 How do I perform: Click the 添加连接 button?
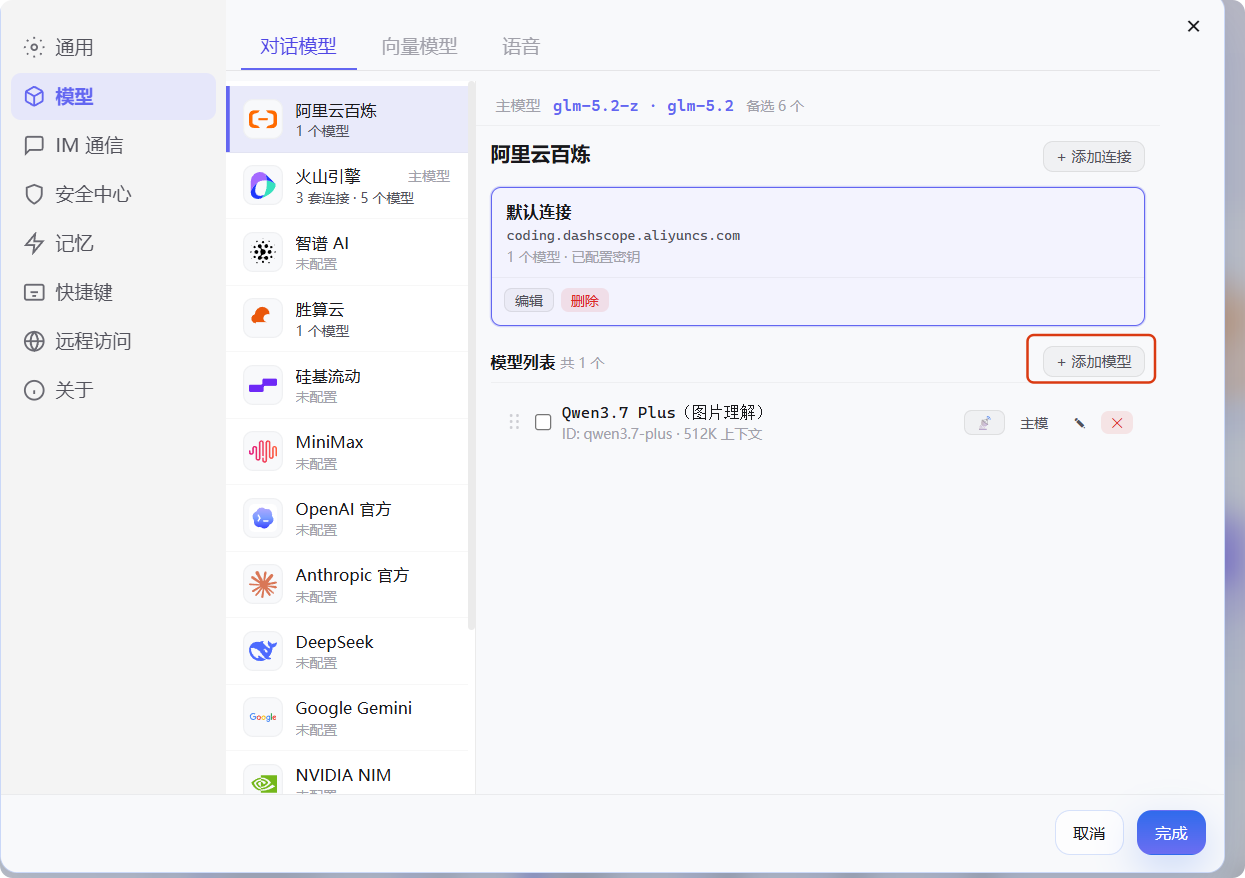point(1094,157)
